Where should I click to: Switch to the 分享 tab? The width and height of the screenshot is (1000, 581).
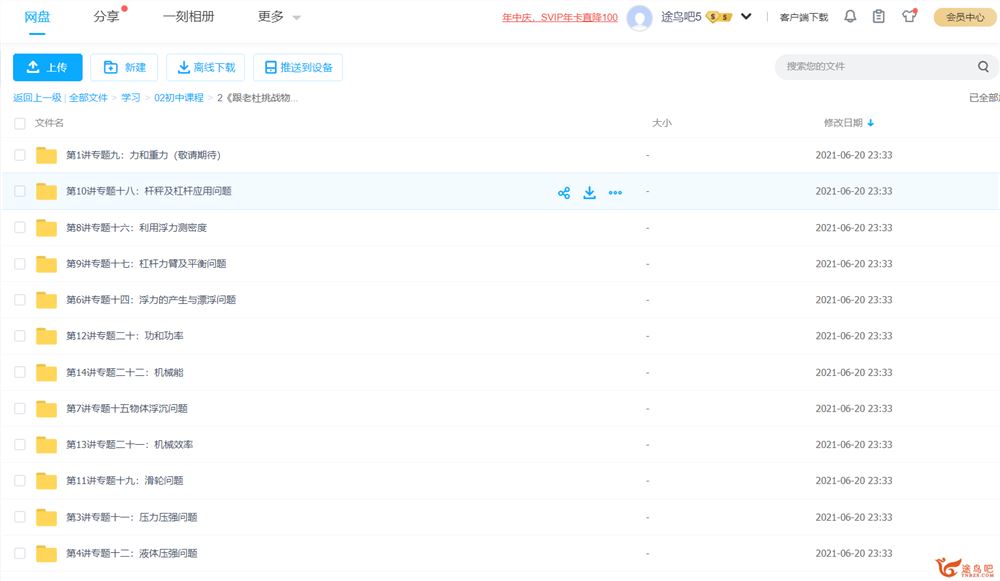(106, 17)
